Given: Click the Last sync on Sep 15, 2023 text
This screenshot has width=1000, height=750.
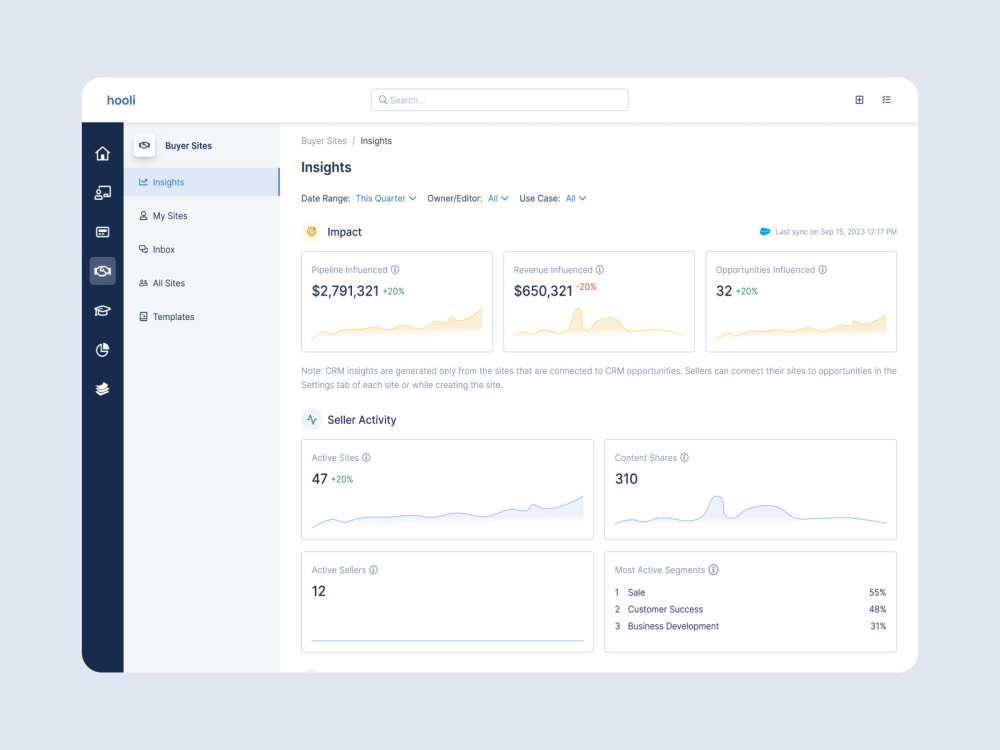Looking at the screenshot, I should click(835, 232).
